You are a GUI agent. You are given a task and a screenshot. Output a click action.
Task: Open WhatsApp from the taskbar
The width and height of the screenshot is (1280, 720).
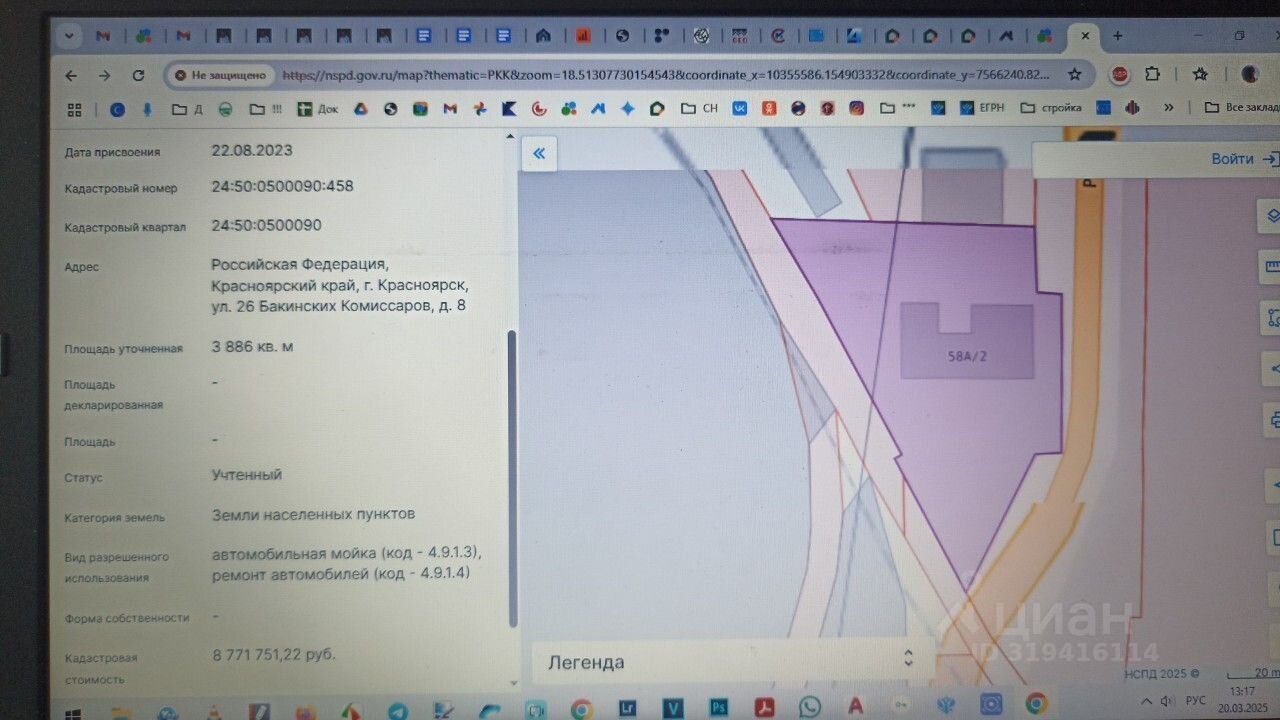tap(810, 708)
